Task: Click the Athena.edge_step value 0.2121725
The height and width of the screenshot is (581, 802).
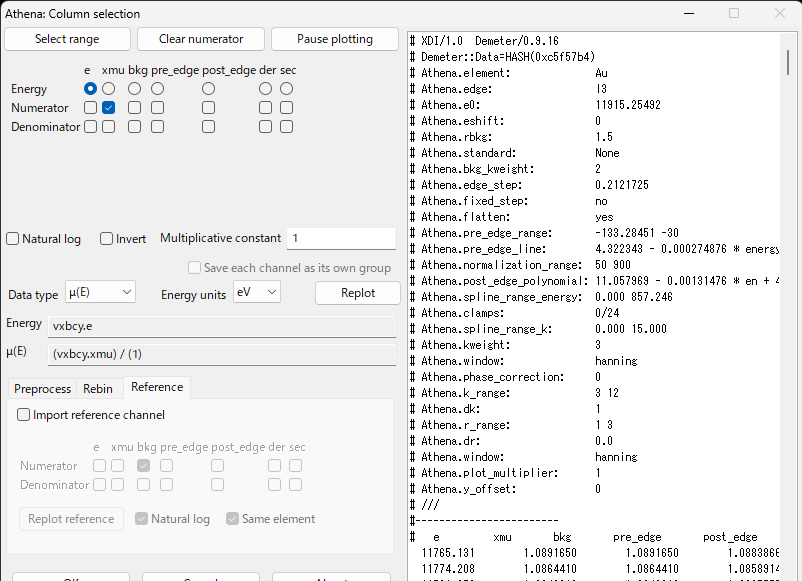Action: pos(622,185)
